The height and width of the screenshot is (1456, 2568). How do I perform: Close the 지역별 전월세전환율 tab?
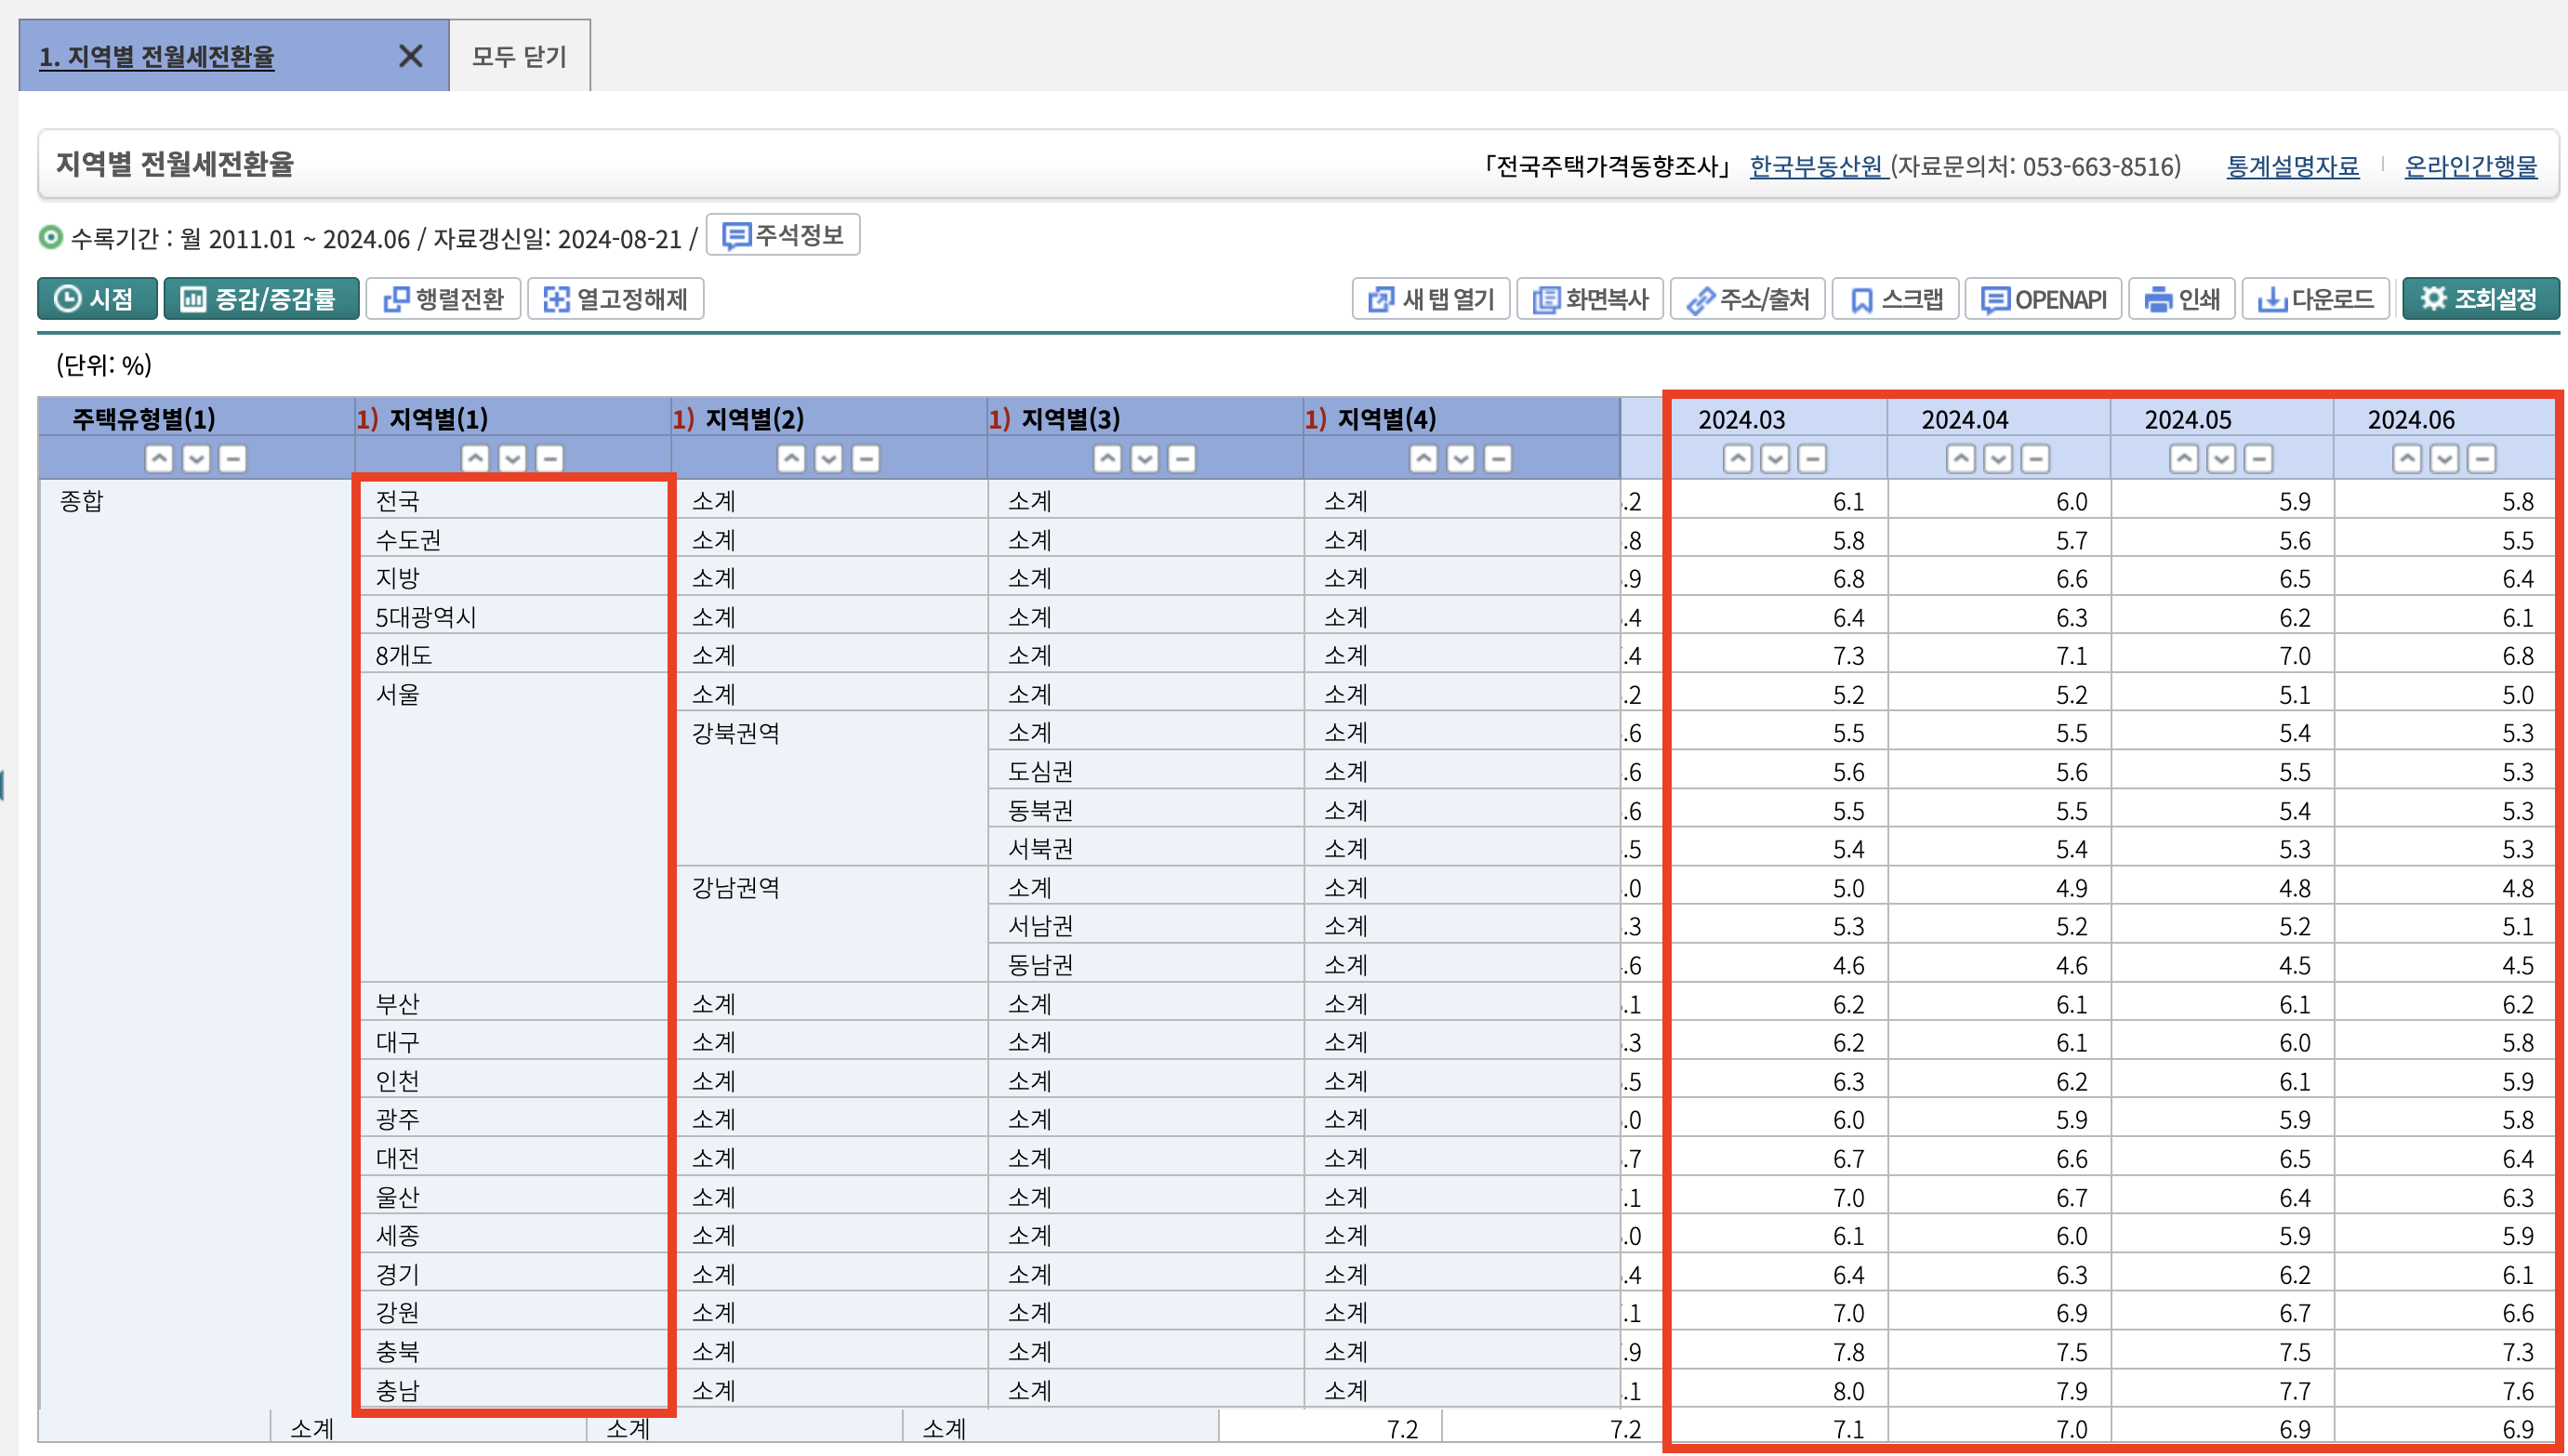(x=410, y=56)
